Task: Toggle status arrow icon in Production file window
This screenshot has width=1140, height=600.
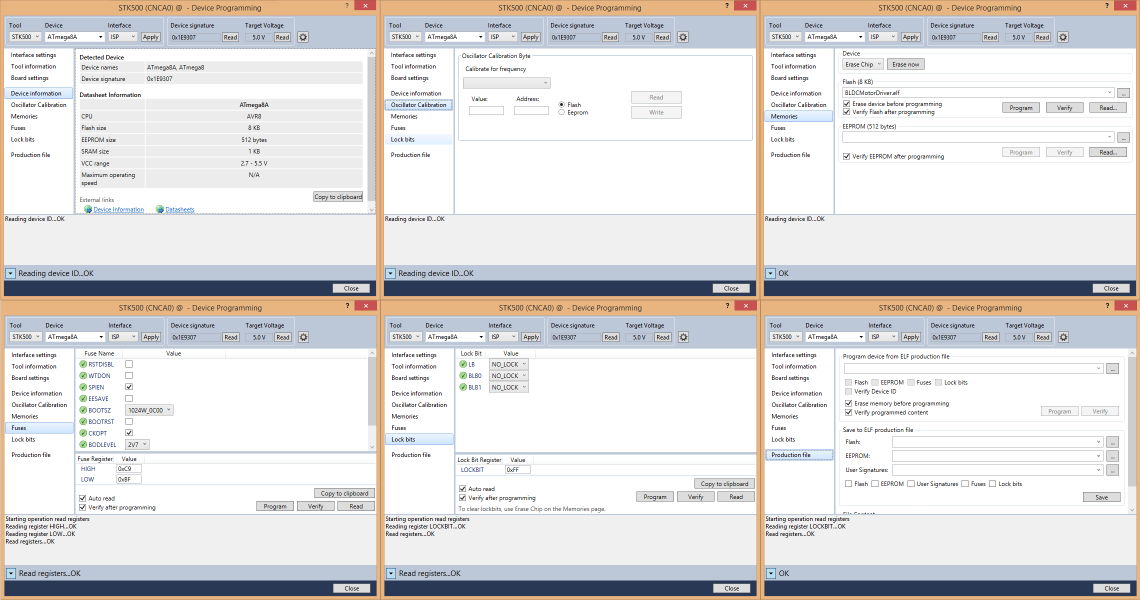Action: [x=771, y=573]
